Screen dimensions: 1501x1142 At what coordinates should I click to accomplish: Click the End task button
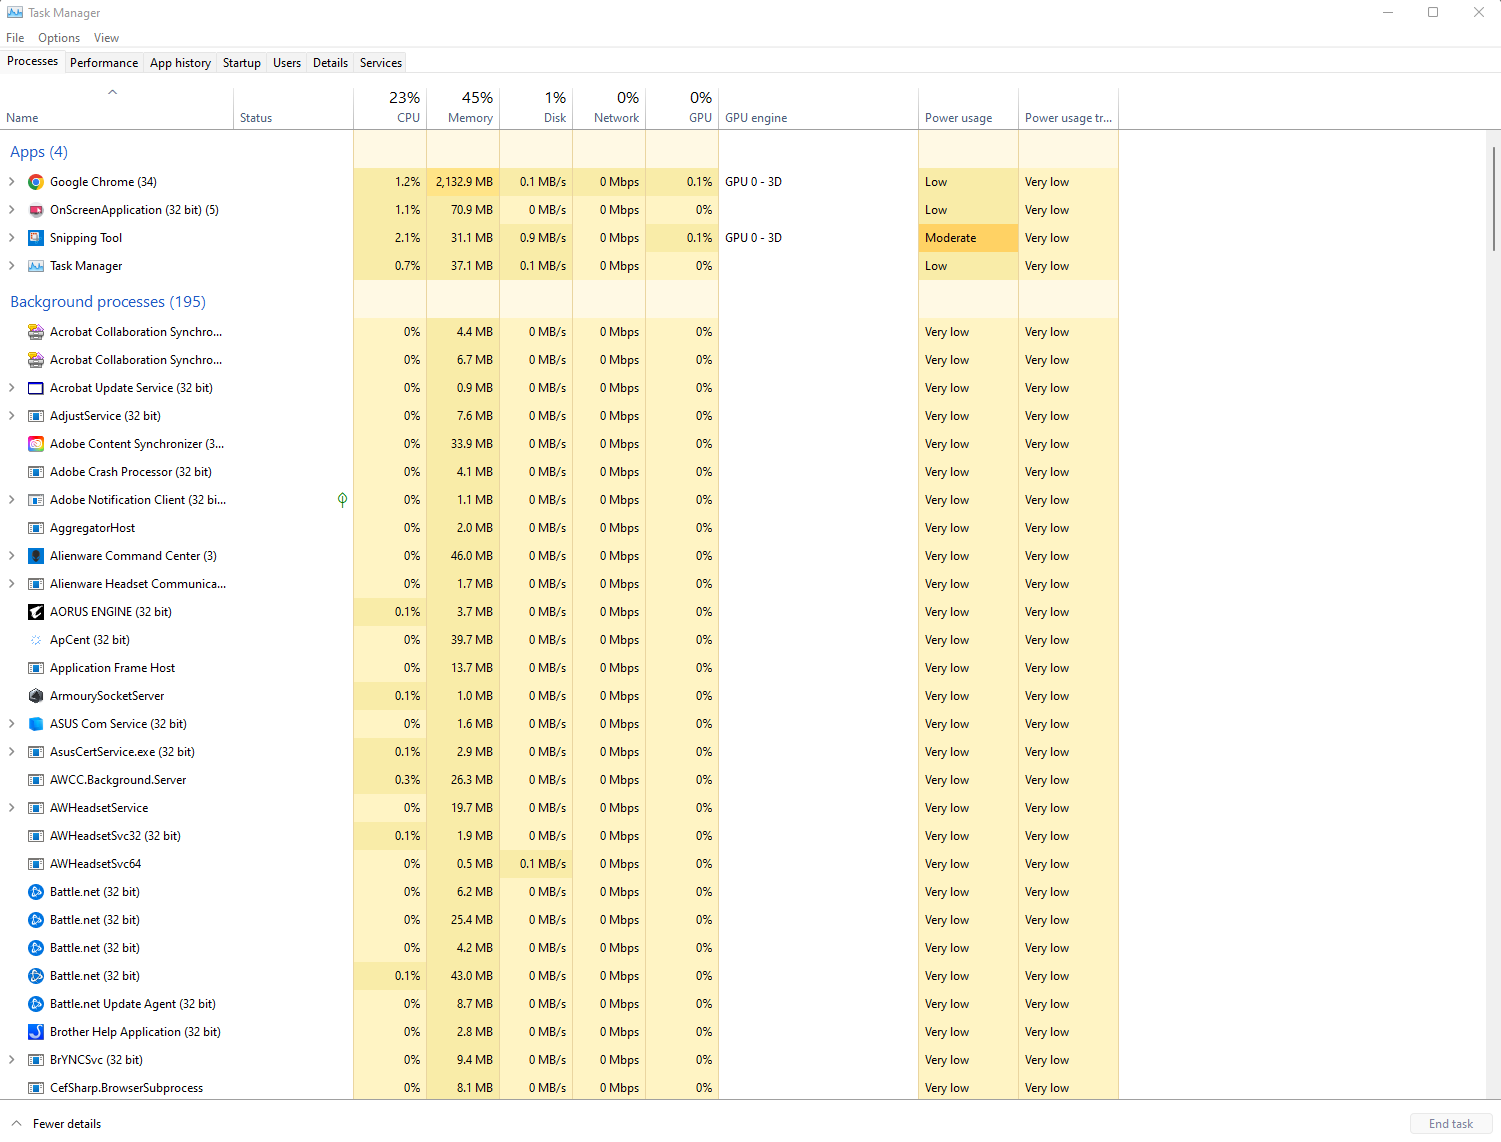pyautogui.click(x=1450, y=1124)
